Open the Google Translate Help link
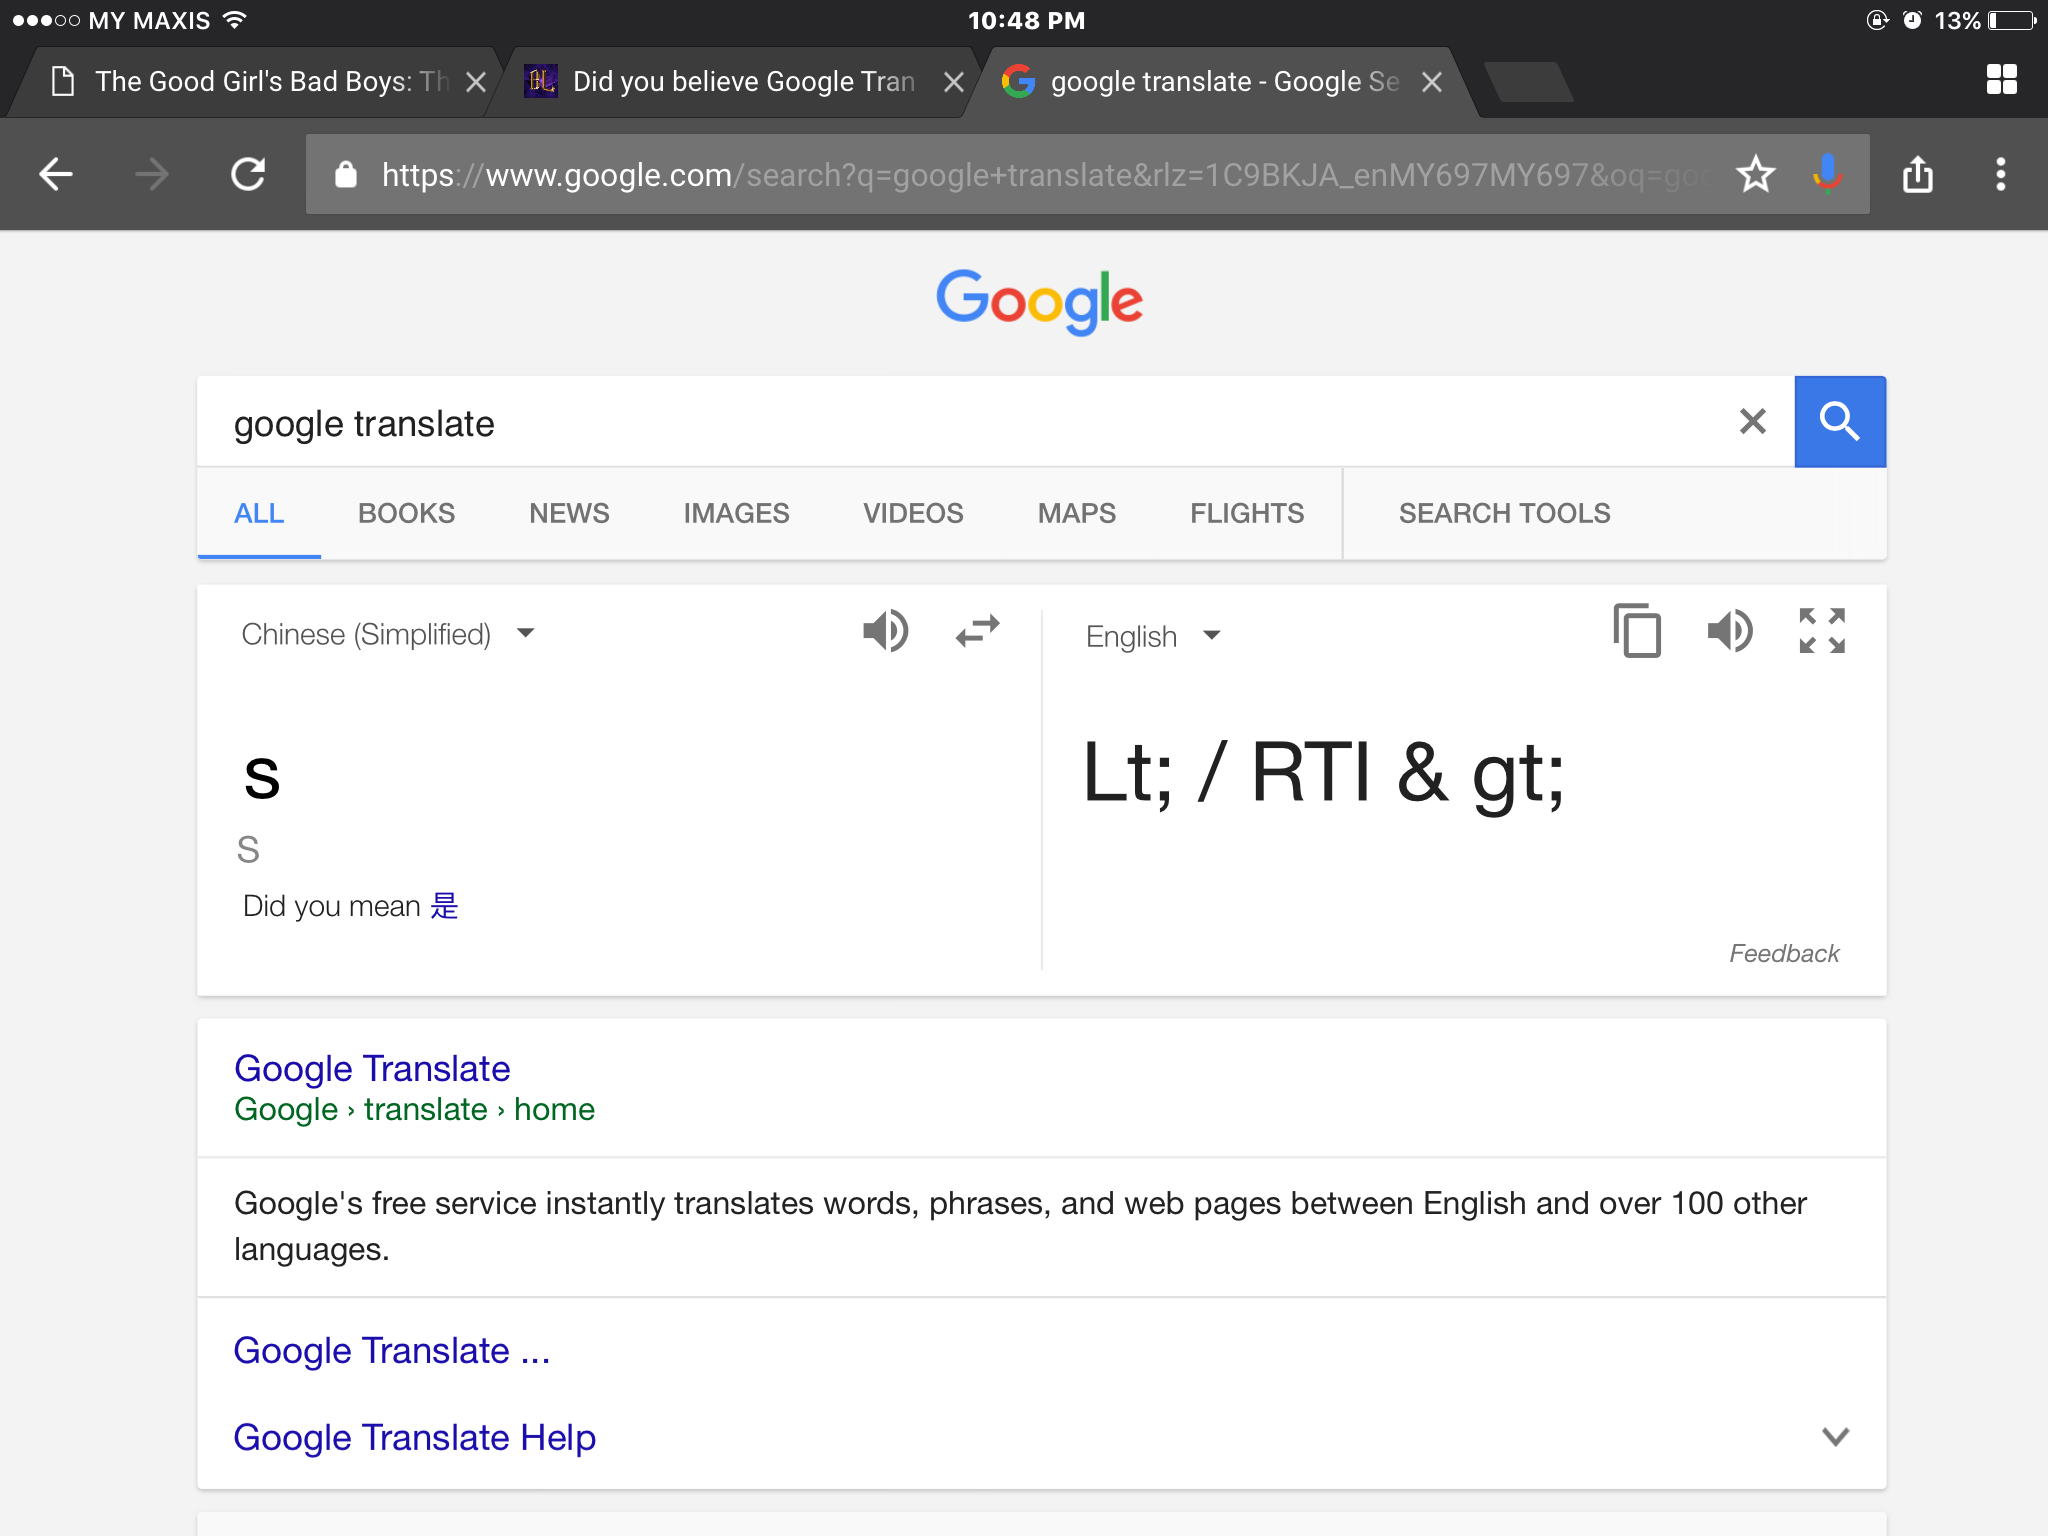Image resolution: width=2048 pixels, height=1536 pixels. pos(414,1437)
